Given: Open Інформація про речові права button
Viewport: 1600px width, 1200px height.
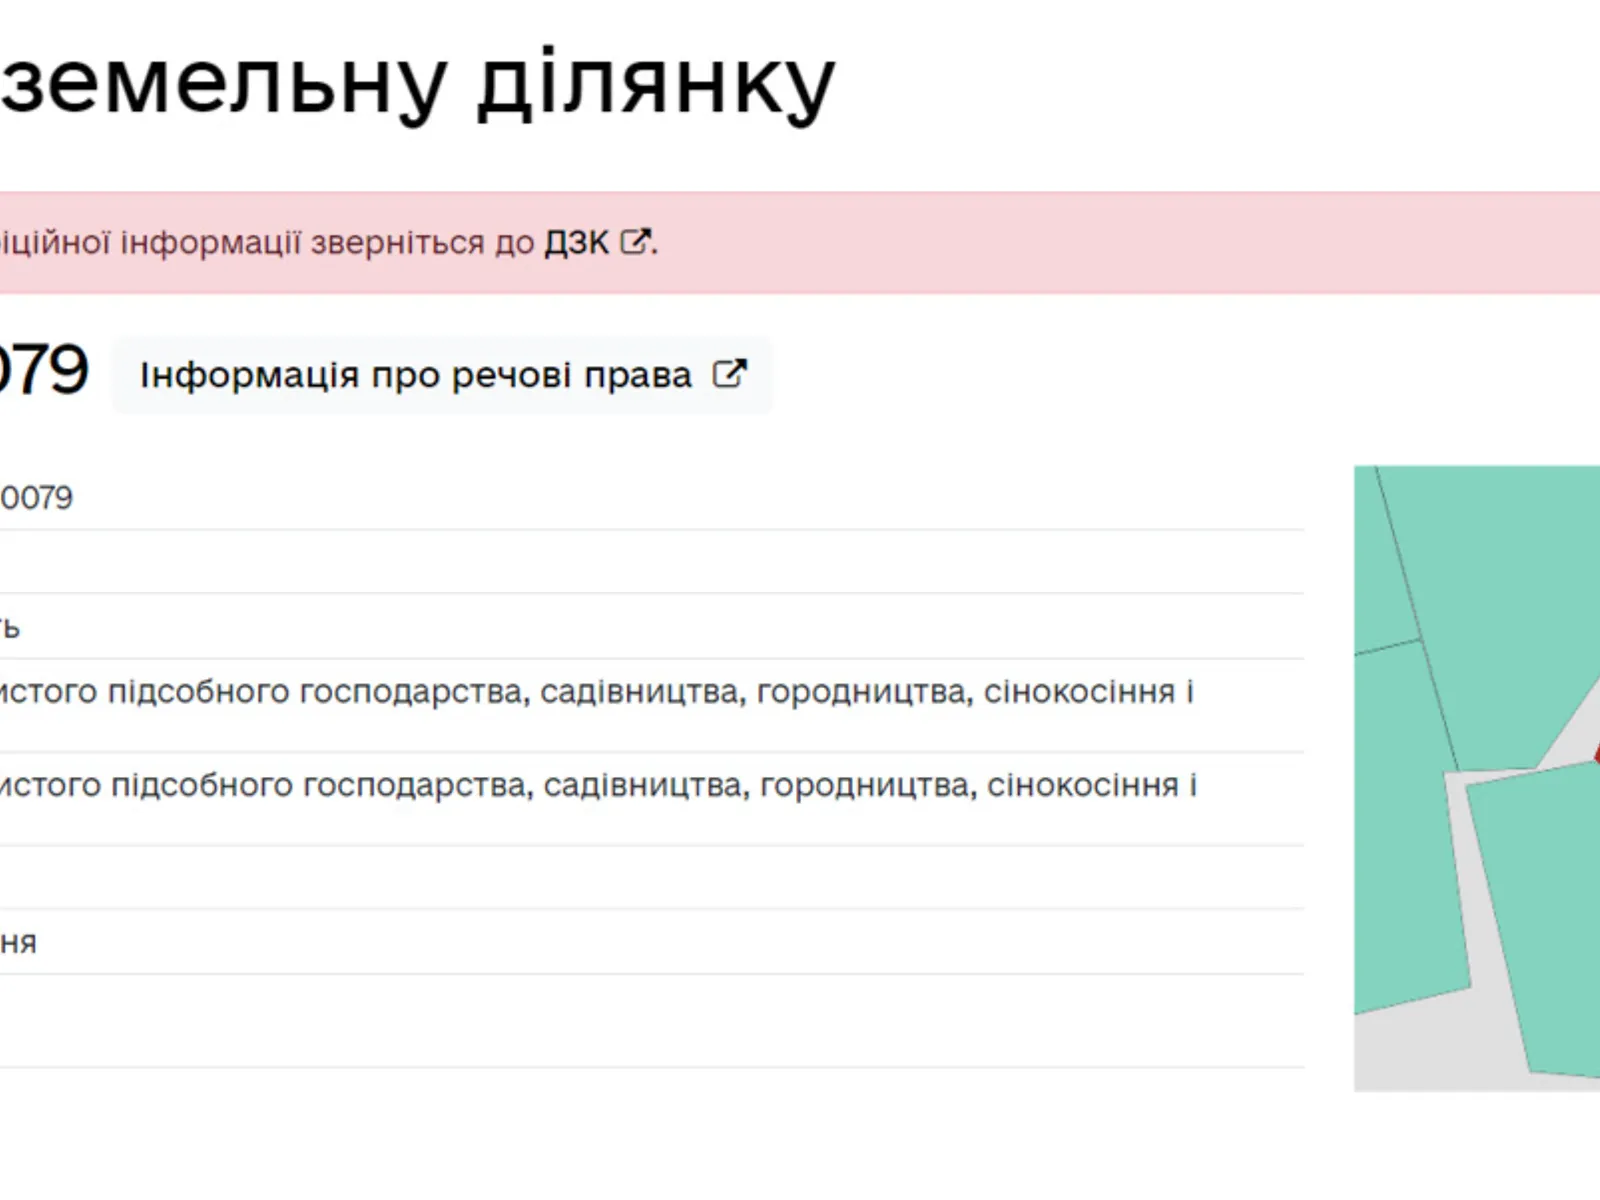Looking at the screenshot, I should 442,375.
